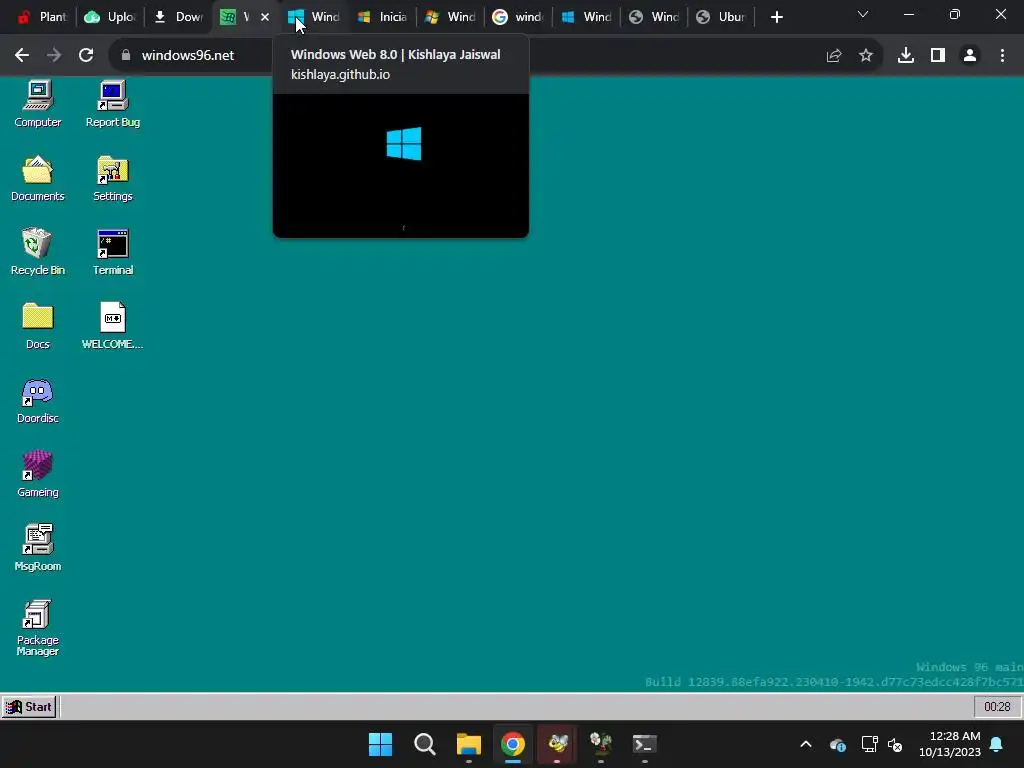Reload the windows96.net page
The image size is (1024, 768).
coord(86,55)
